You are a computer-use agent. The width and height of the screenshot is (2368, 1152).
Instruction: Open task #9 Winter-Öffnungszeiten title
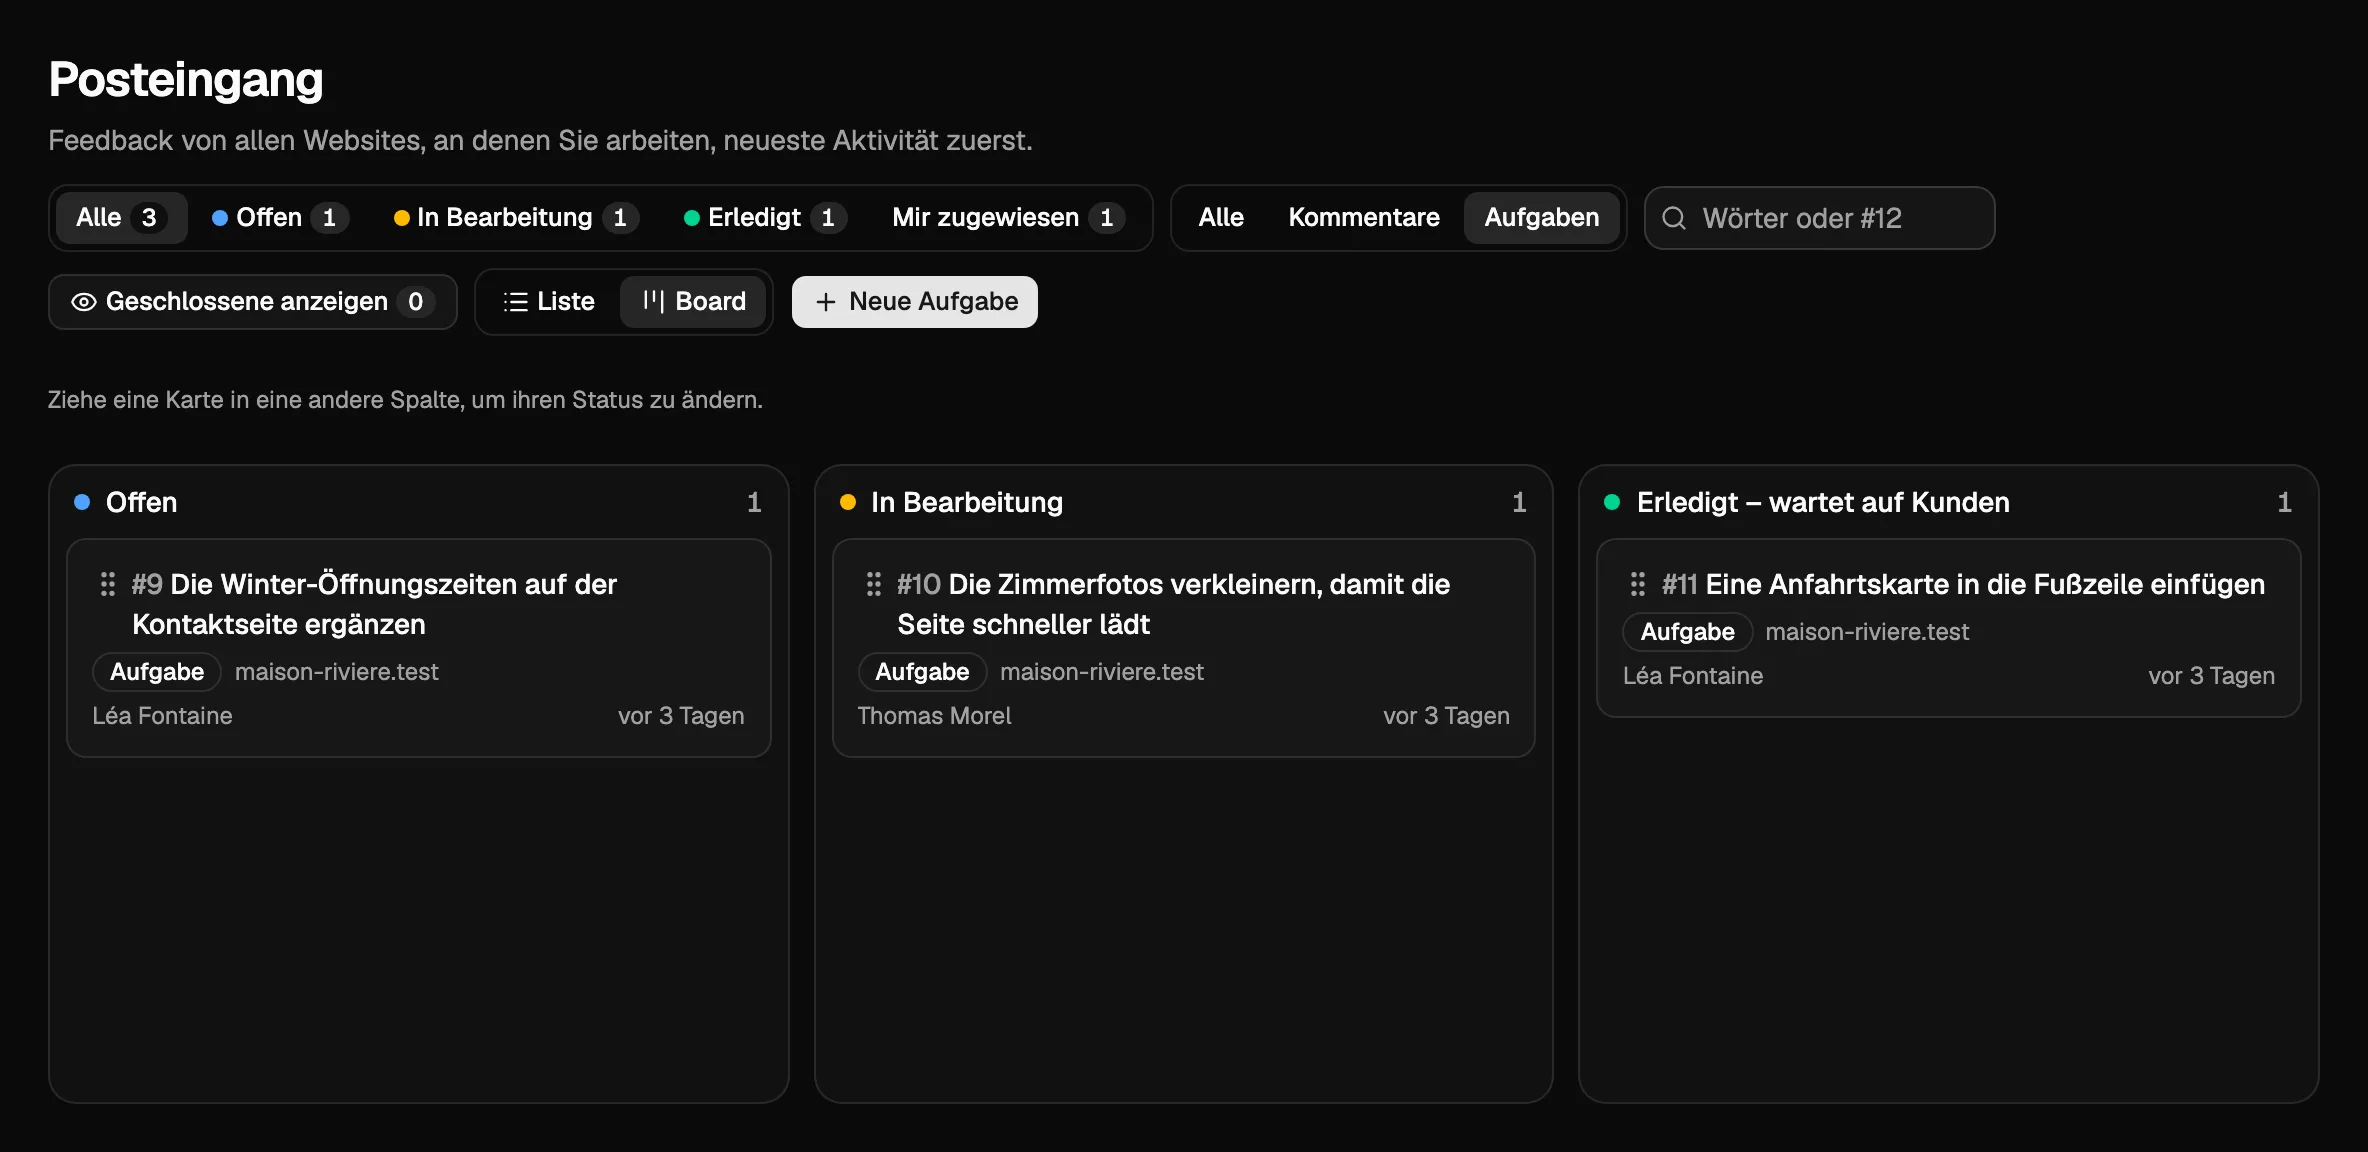(x=374, y=604)
